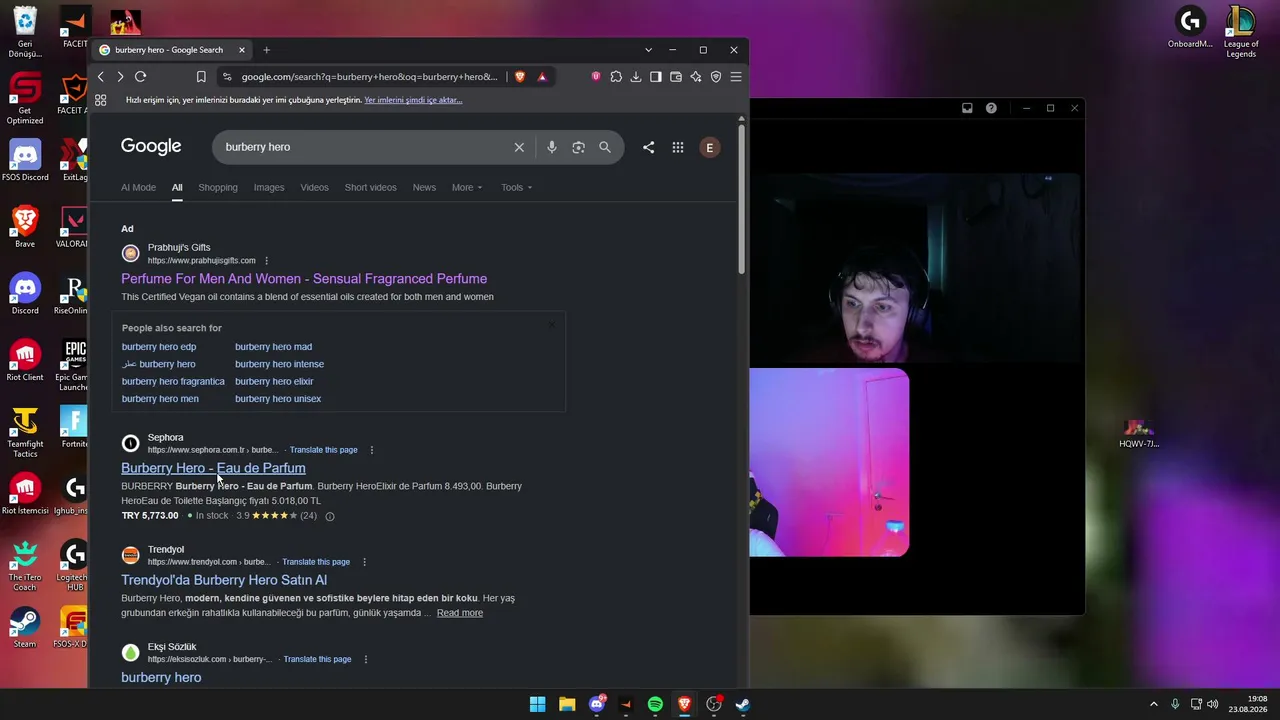Open options for Ekşi Sözlük result
This screenshot has height=720, width=1280.
366,660
